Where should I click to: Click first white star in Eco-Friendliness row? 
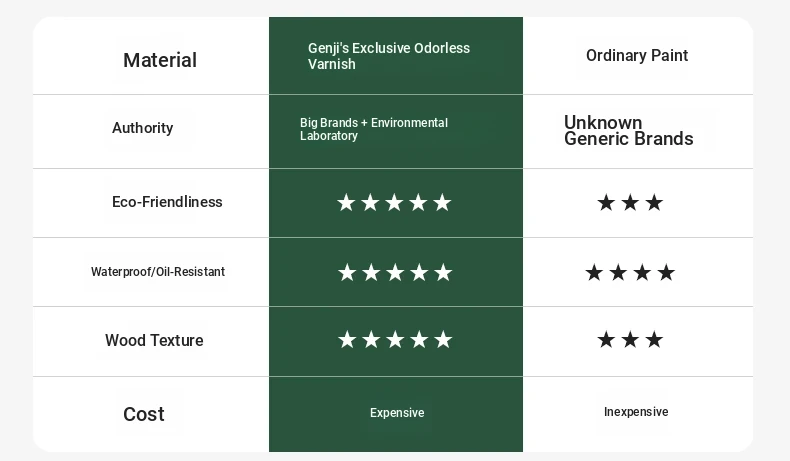tap(346, 203)
